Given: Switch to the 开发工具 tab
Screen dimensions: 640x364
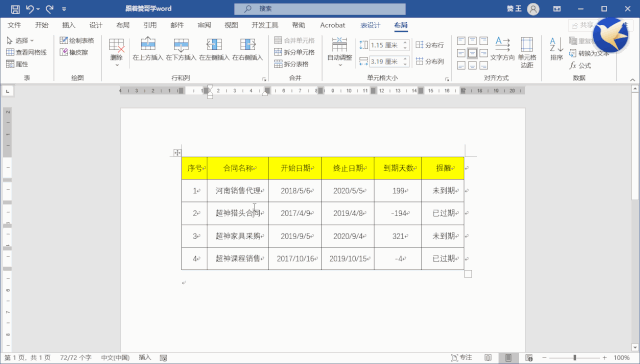Looking at the screenshot, I should click(x=265, y=25).
